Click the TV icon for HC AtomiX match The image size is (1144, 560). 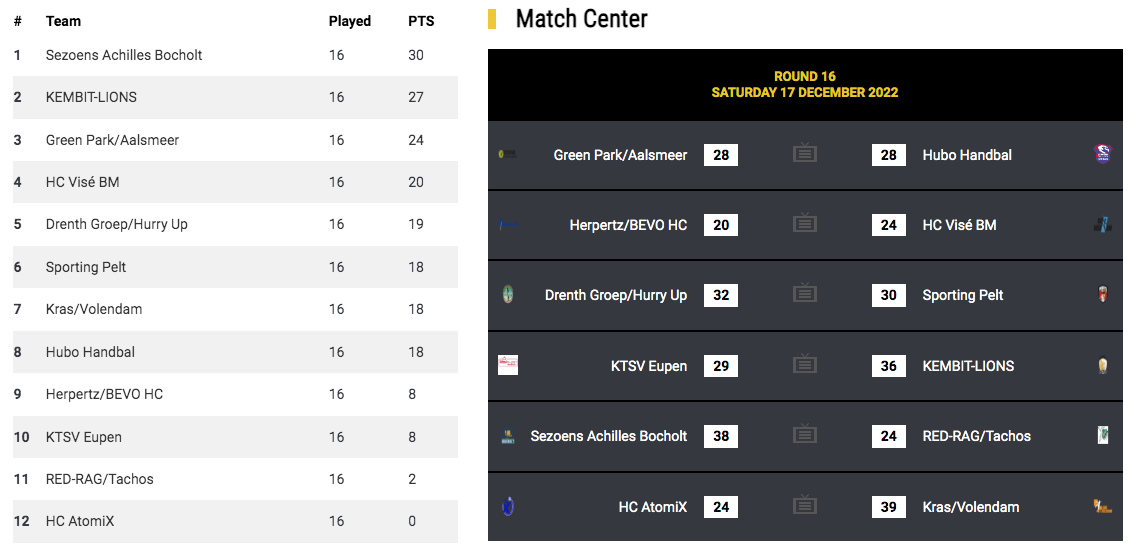pyautogui.click(x=804, y=505)
